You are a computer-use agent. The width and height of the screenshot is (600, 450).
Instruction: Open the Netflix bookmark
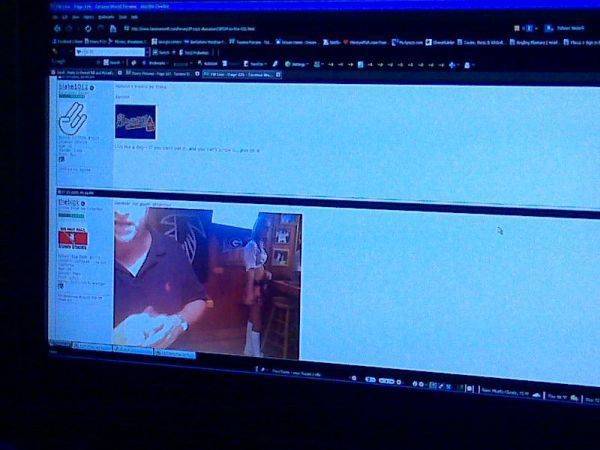pyautogui.click(x=332, y=42)
